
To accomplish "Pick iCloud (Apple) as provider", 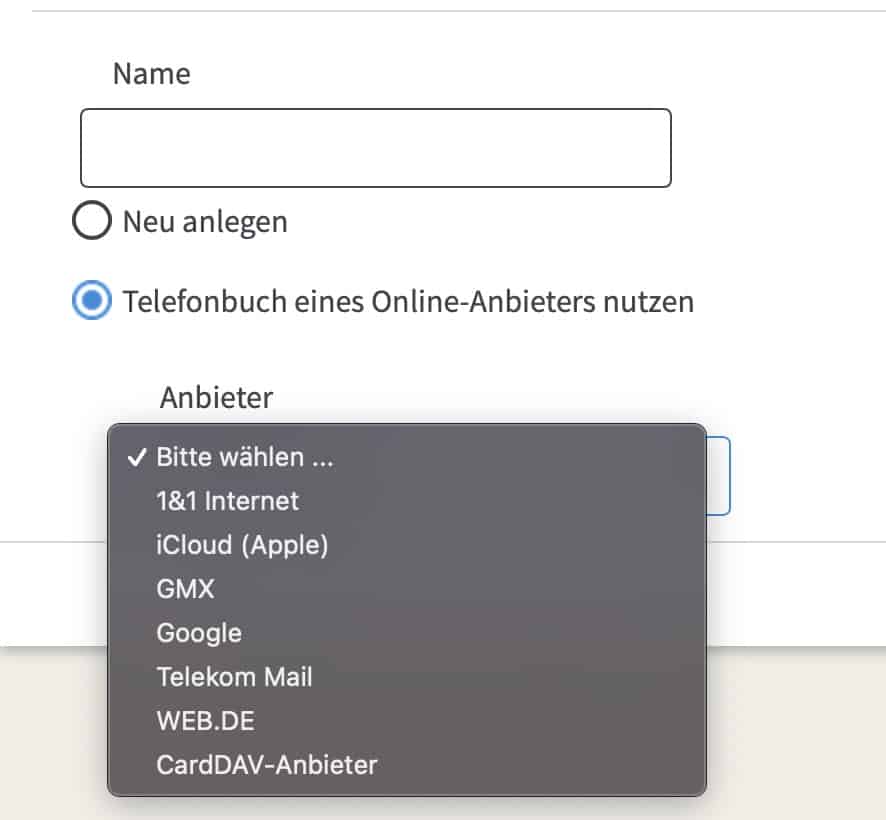I will pyautogui.click(x=406, y=545).
